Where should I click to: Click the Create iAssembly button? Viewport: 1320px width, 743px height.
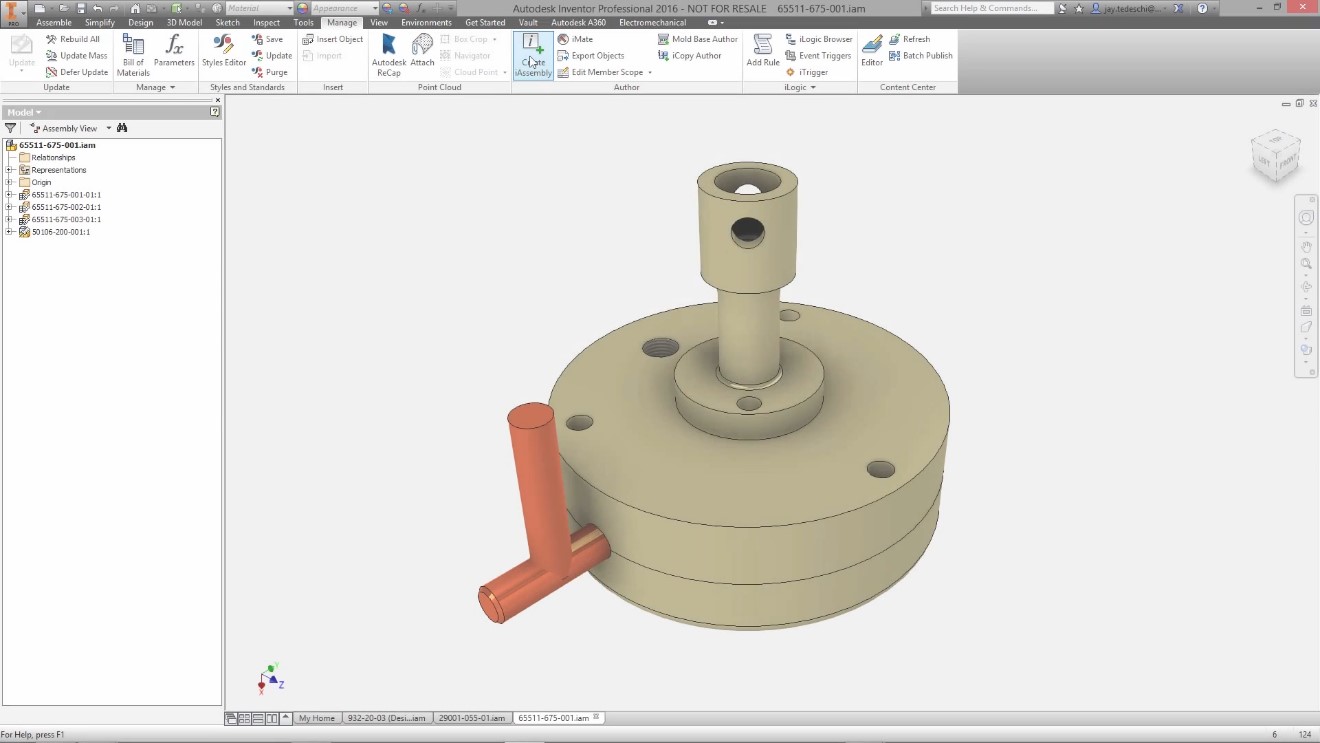tap(533, 55)
